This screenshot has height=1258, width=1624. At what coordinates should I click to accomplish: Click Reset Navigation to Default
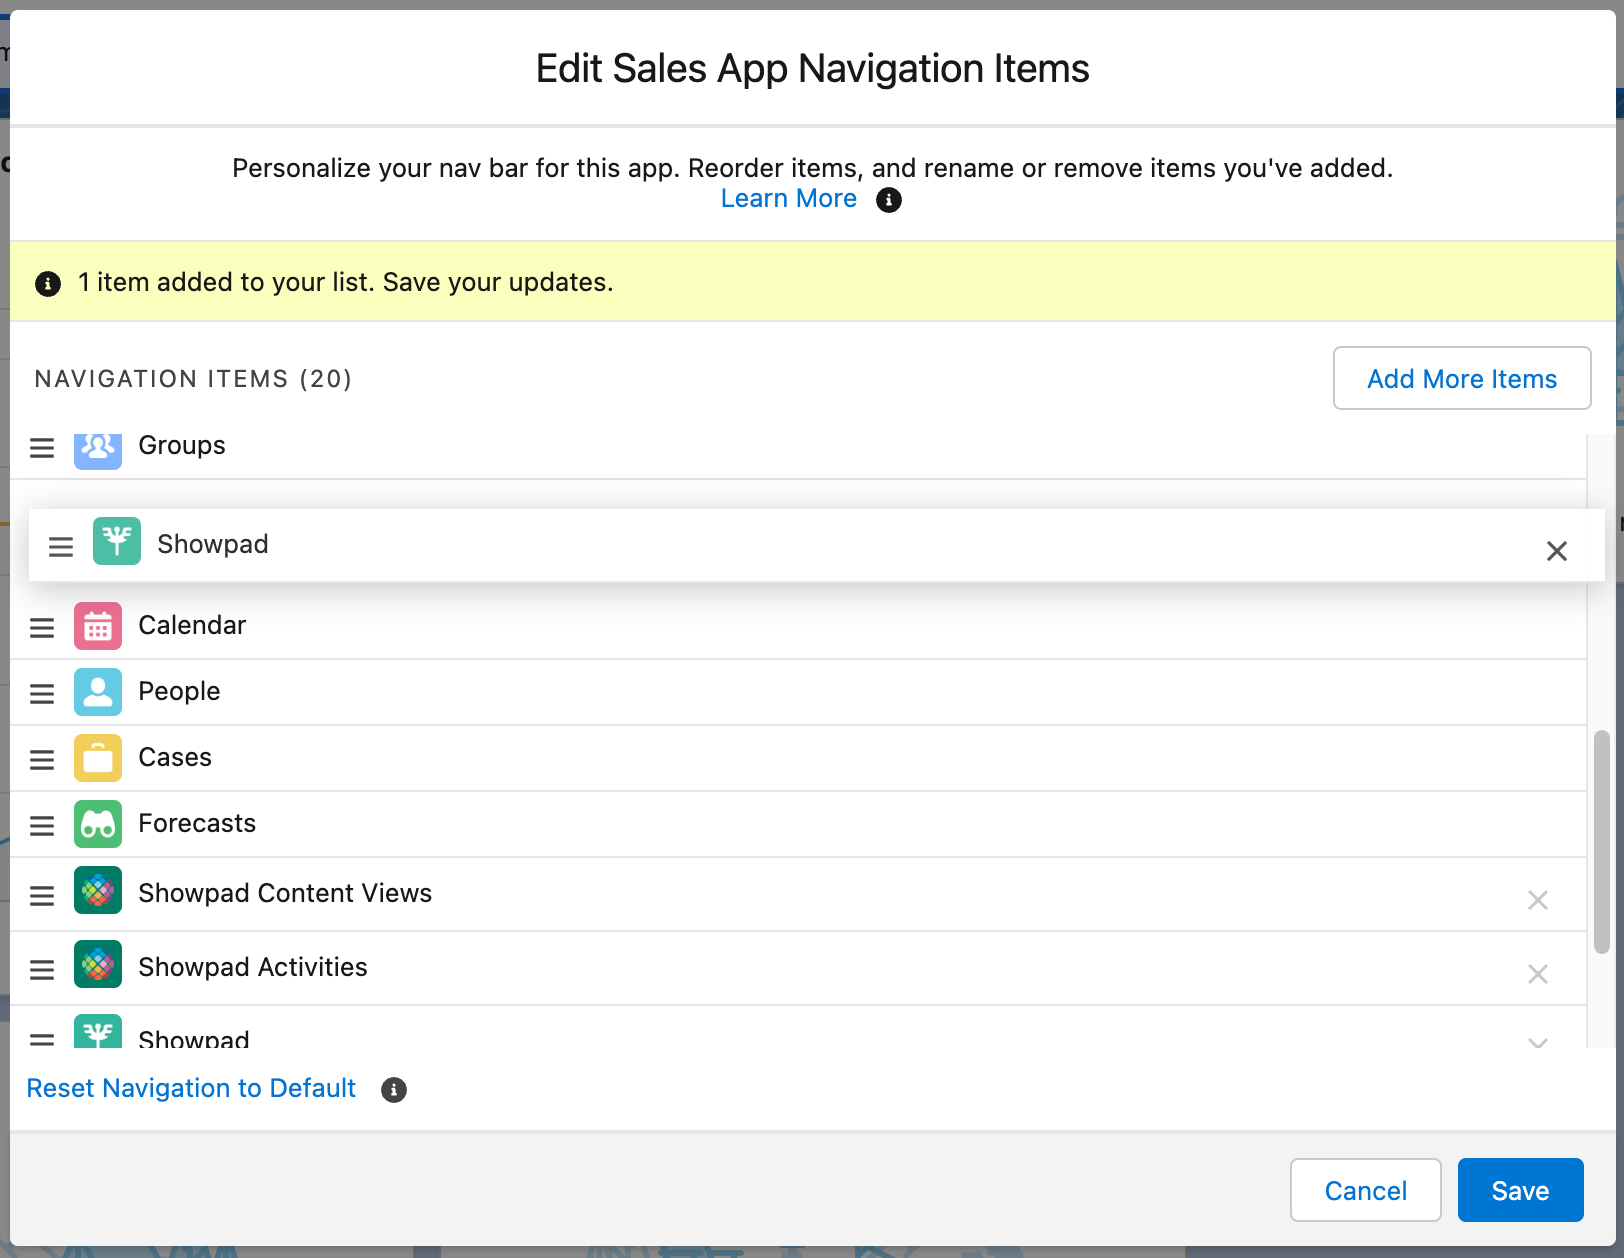190,1088
